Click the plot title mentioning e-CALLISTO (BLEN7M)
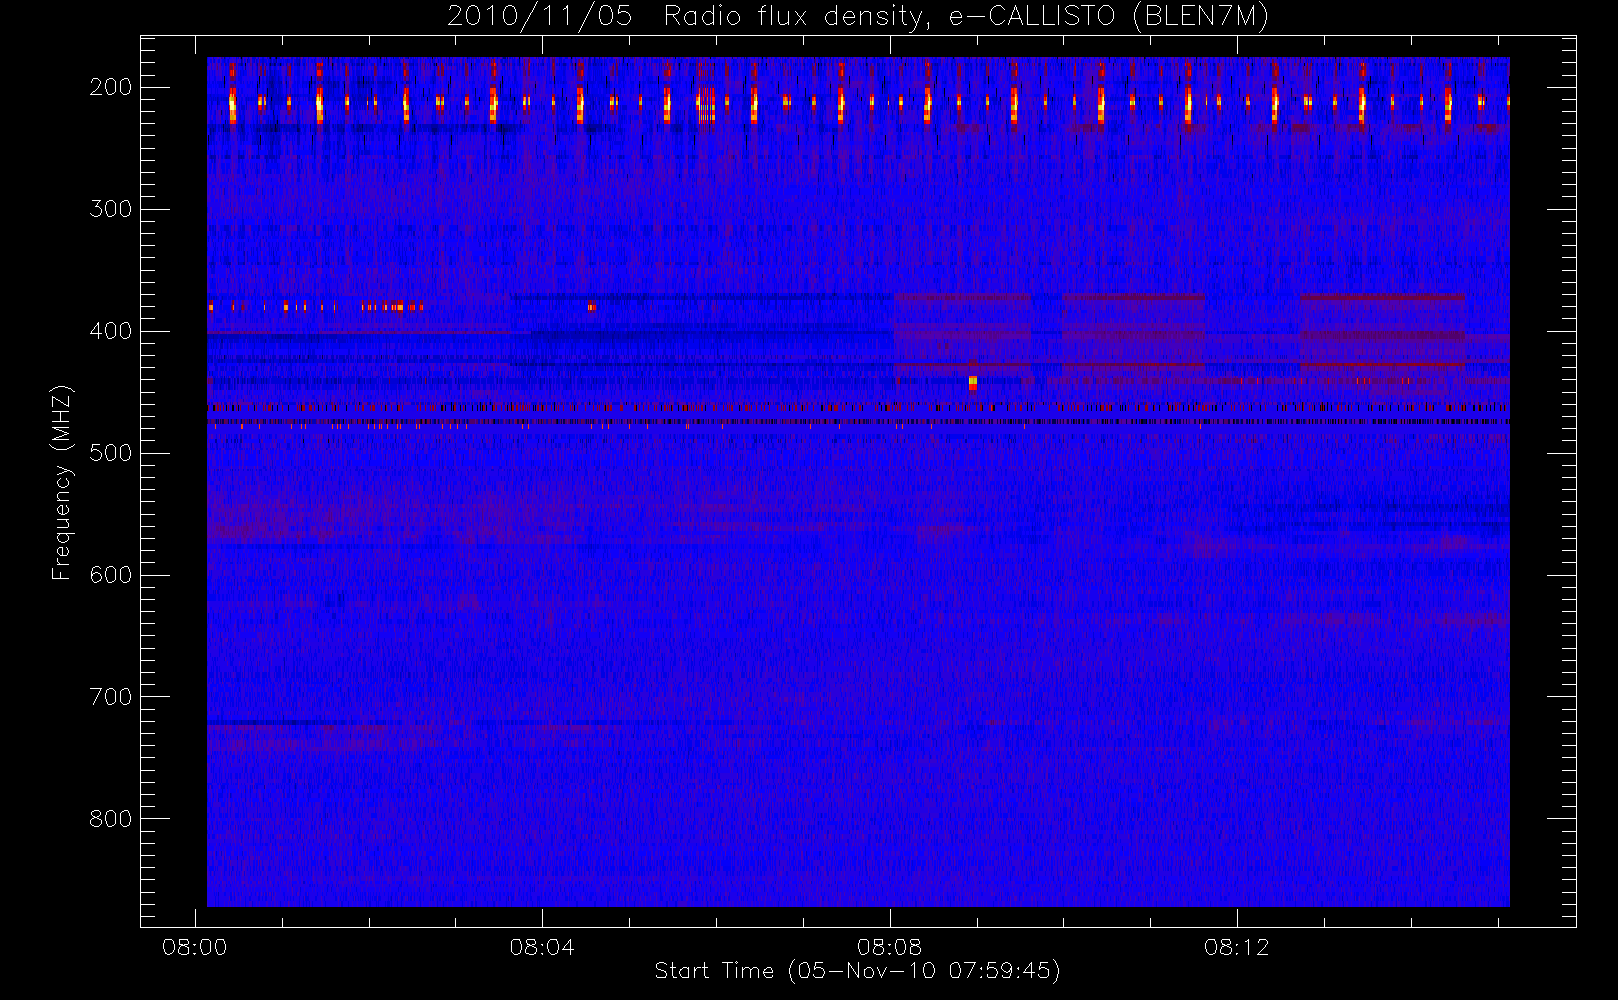Image resolution: width=1618 pixels, height=1000 pixels. 857,17
